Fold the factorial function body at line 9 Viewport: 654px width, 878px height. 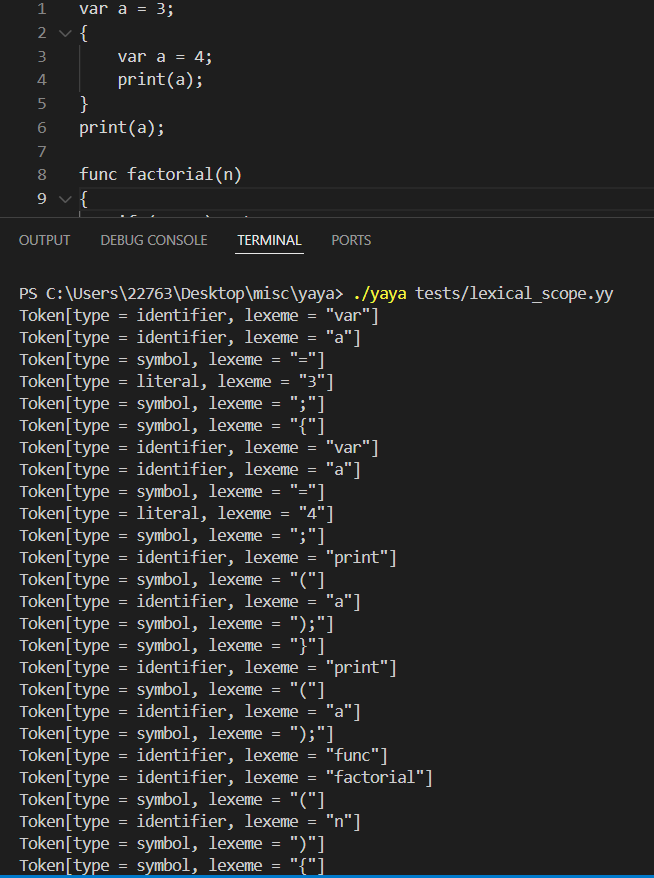pyautogui.click(x=65, y=199)
